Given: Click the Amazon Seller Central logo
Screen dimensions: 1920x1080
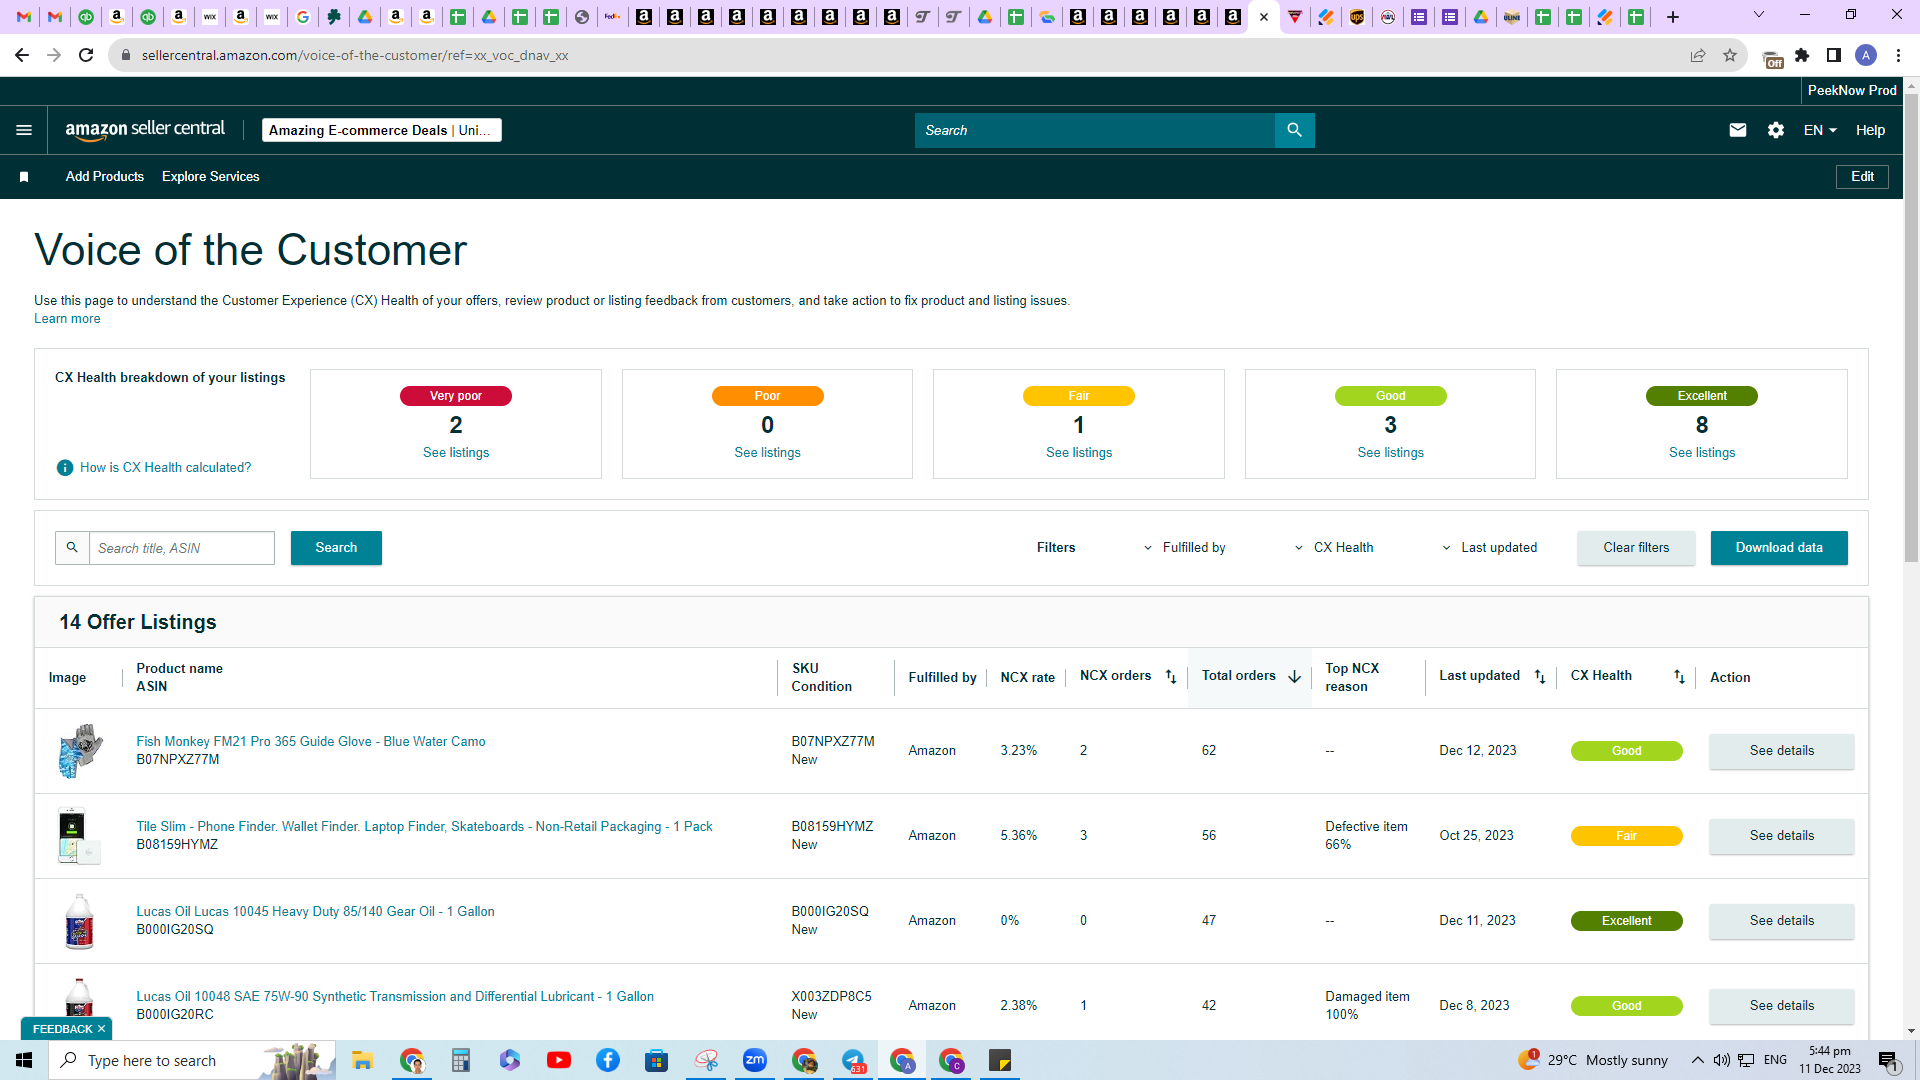Looking at the screenshot, I should click(145, 130).
